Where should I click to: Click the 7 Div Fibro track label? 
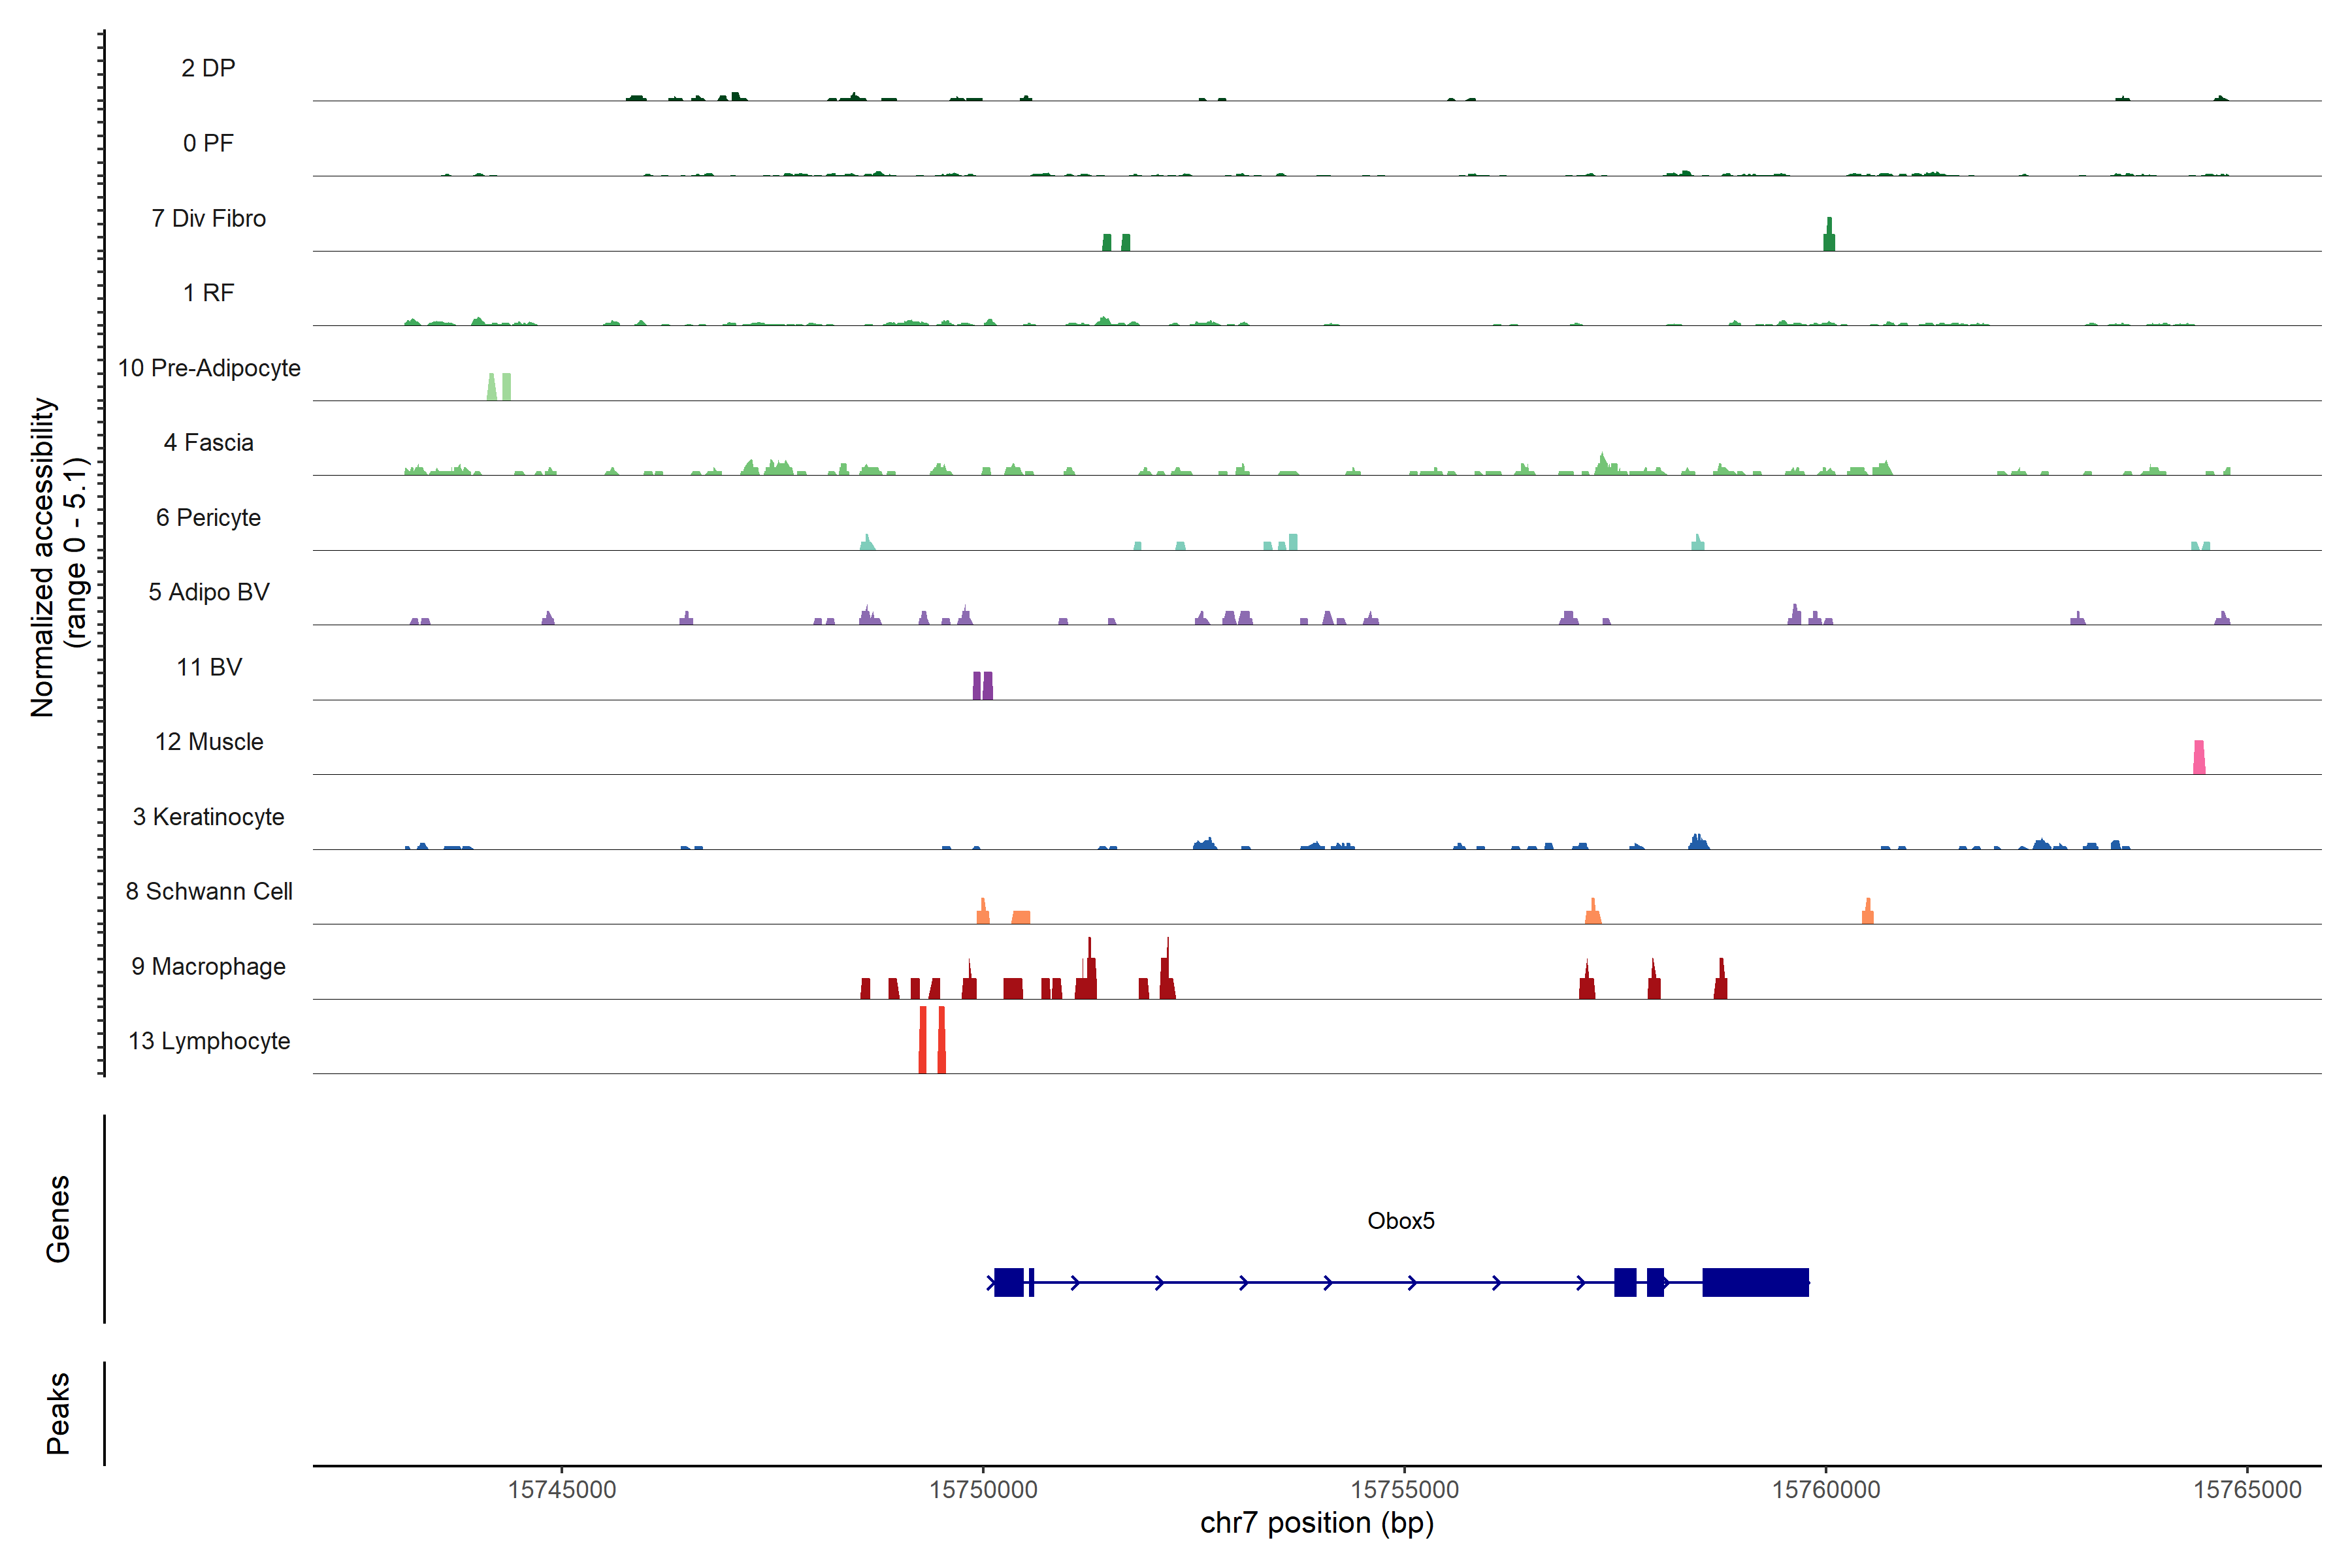(x=208, y=218)
